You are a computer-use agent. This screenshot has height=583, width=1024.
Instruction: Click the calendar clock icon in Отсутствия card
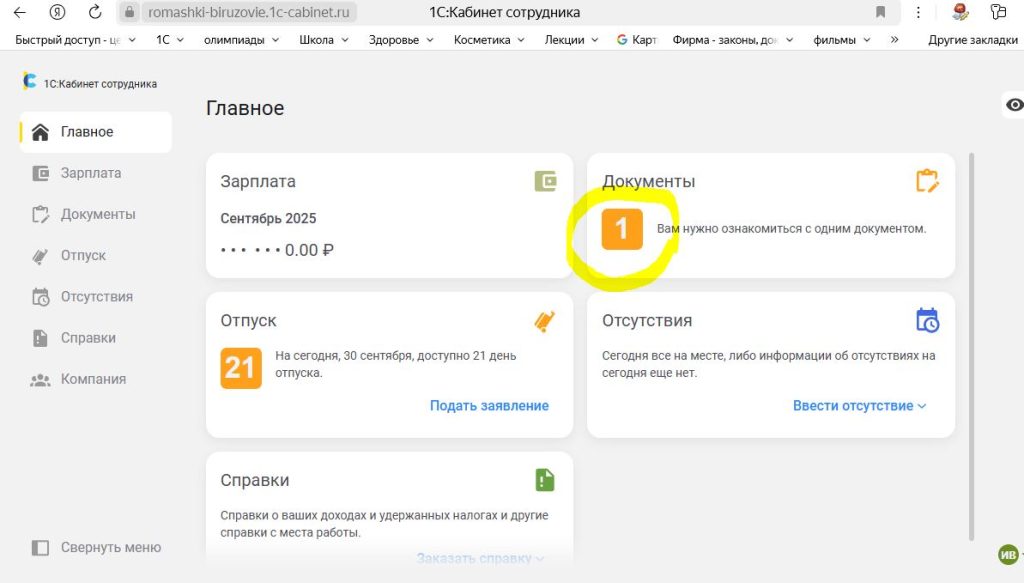click(x=927, y=320)
